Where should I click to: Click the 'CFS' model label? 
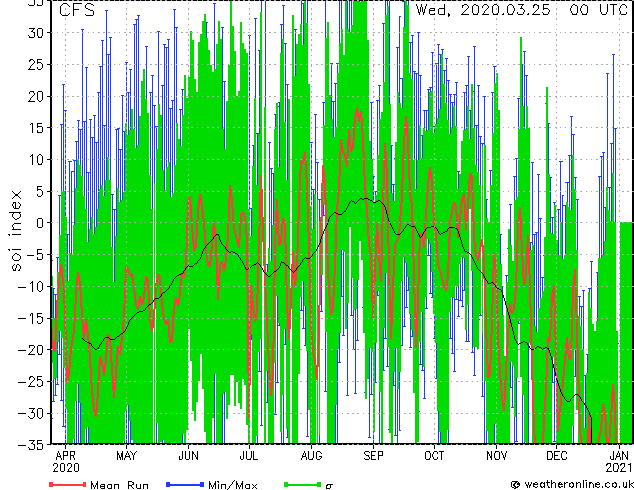(77, 10)
